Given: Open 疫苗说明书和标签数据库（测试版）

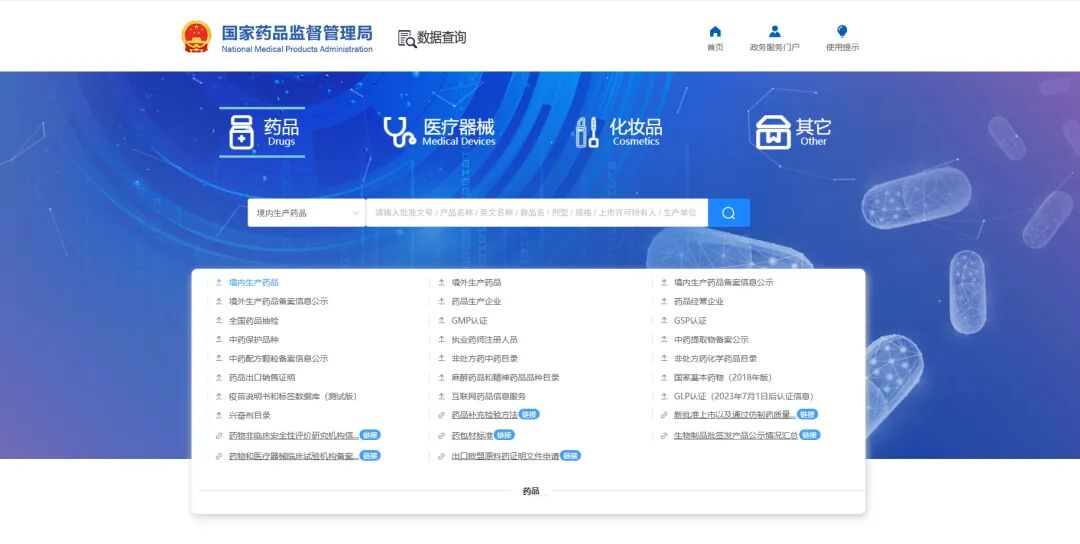Looking at the screenshot, I should pyautogui.click(x=293, y=397).
